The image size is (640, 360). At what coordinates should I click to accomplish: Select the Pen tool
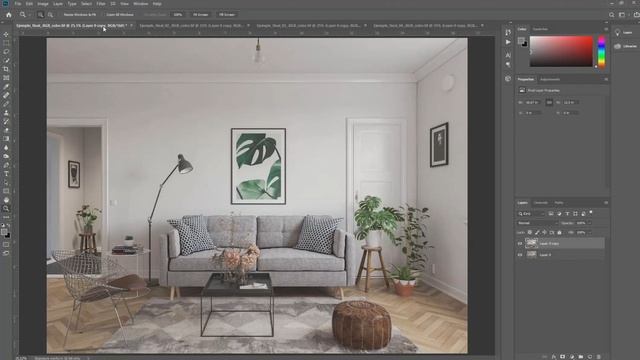point(6,165)
